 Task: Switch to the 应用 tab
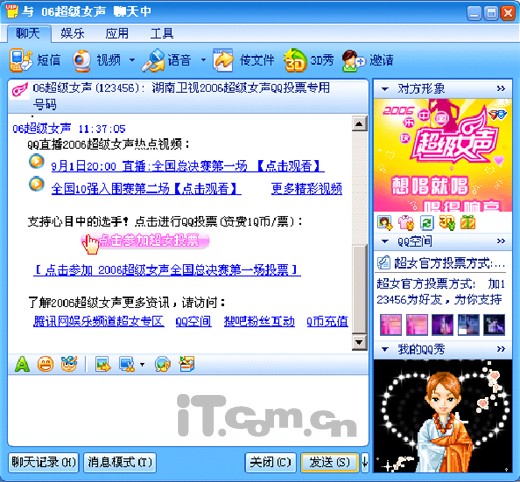(117, 33)
